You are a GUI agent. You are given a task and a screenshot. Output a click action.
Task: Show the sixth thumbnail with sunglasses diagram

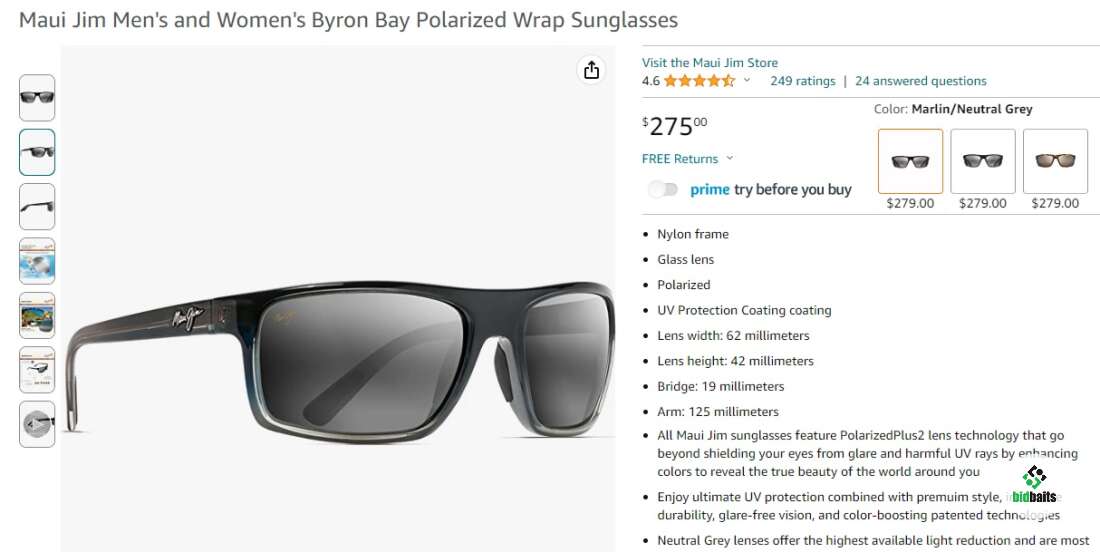point(37,370)
